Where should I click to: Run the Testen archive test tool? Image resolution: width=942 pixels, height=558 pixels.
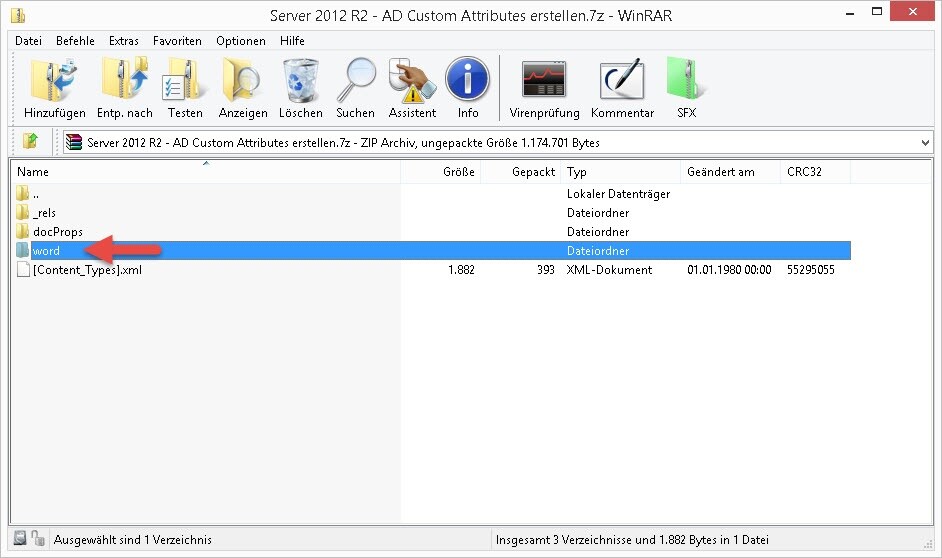pyautogui.click(x=185, y=82)
